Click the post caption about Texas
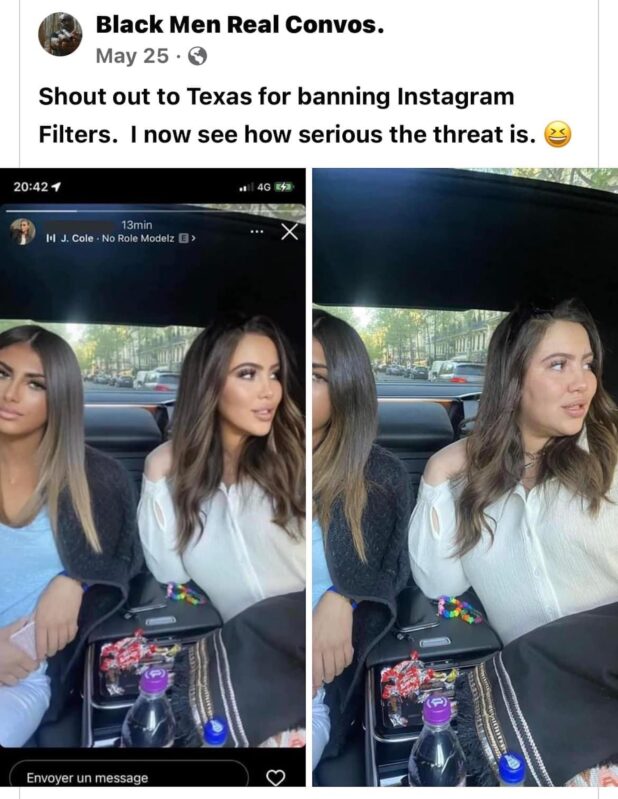 click(x=305, y=116)
